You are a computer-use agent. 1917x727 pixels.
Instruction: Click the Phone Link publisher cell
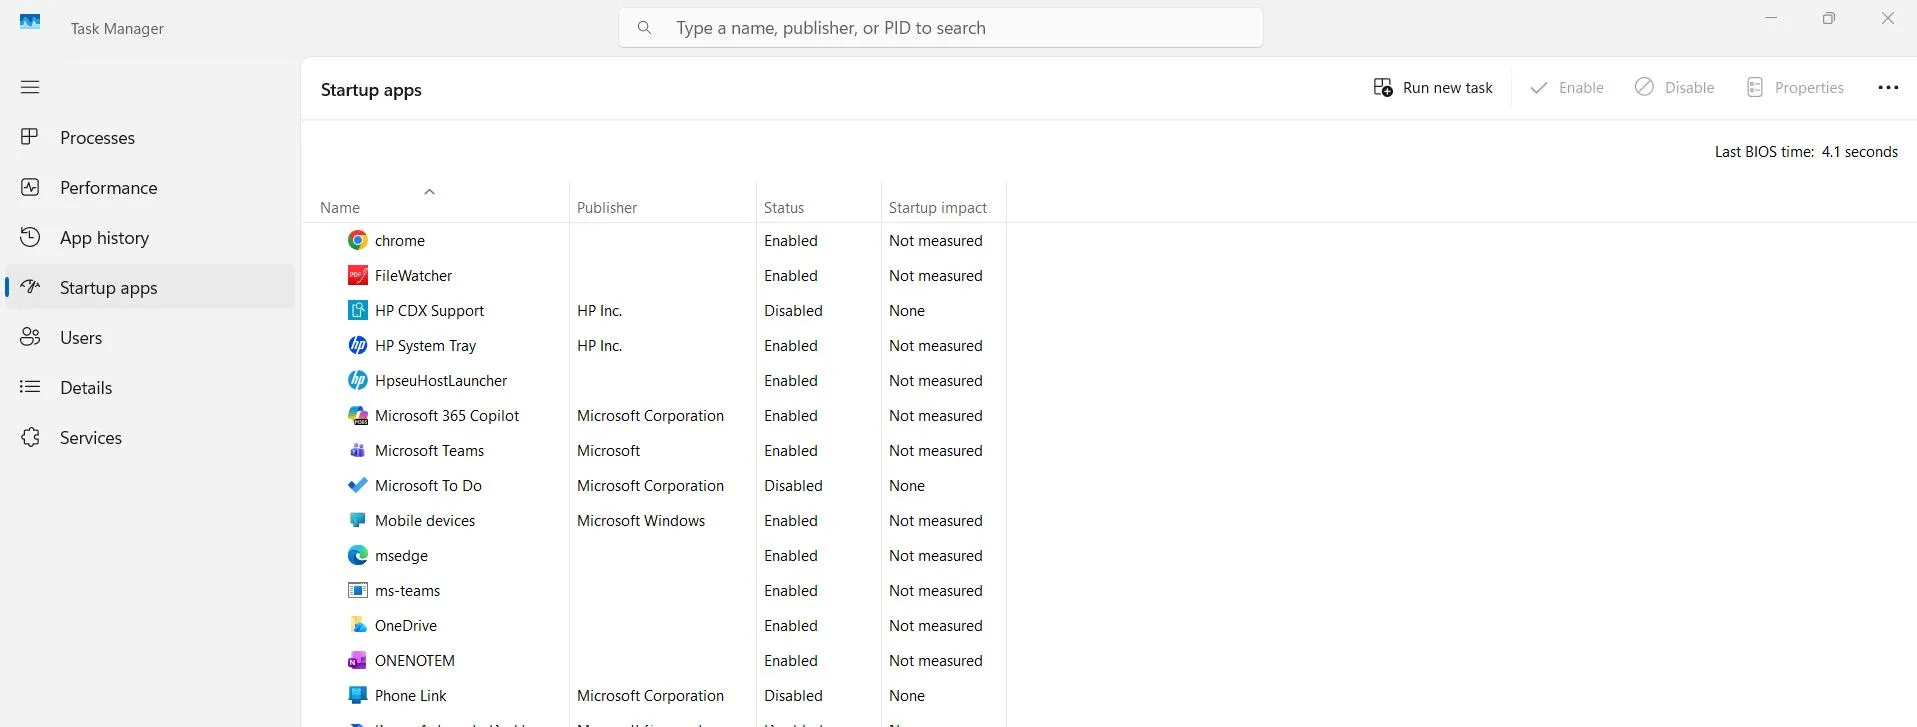650,696
